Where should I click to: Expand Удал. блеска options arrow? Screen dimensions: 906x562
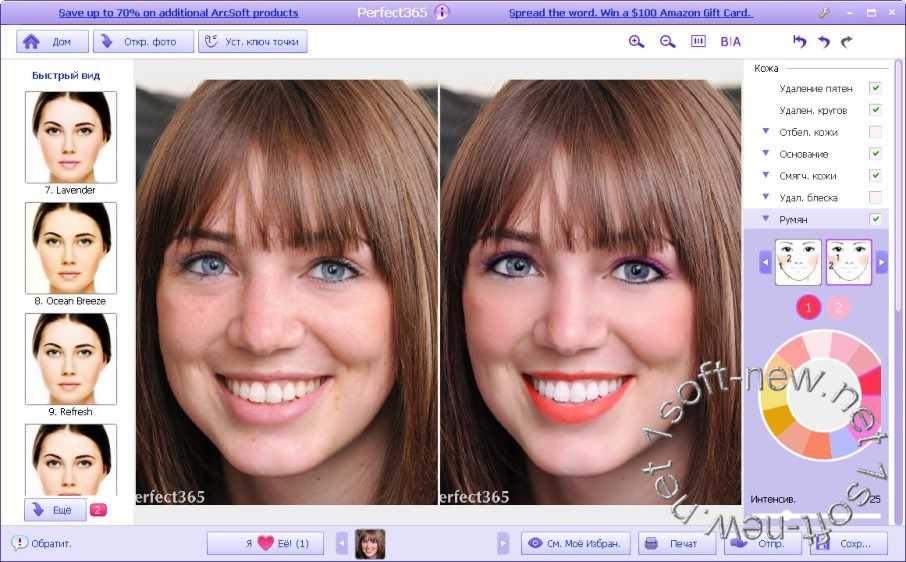click(x=766, y=197)
